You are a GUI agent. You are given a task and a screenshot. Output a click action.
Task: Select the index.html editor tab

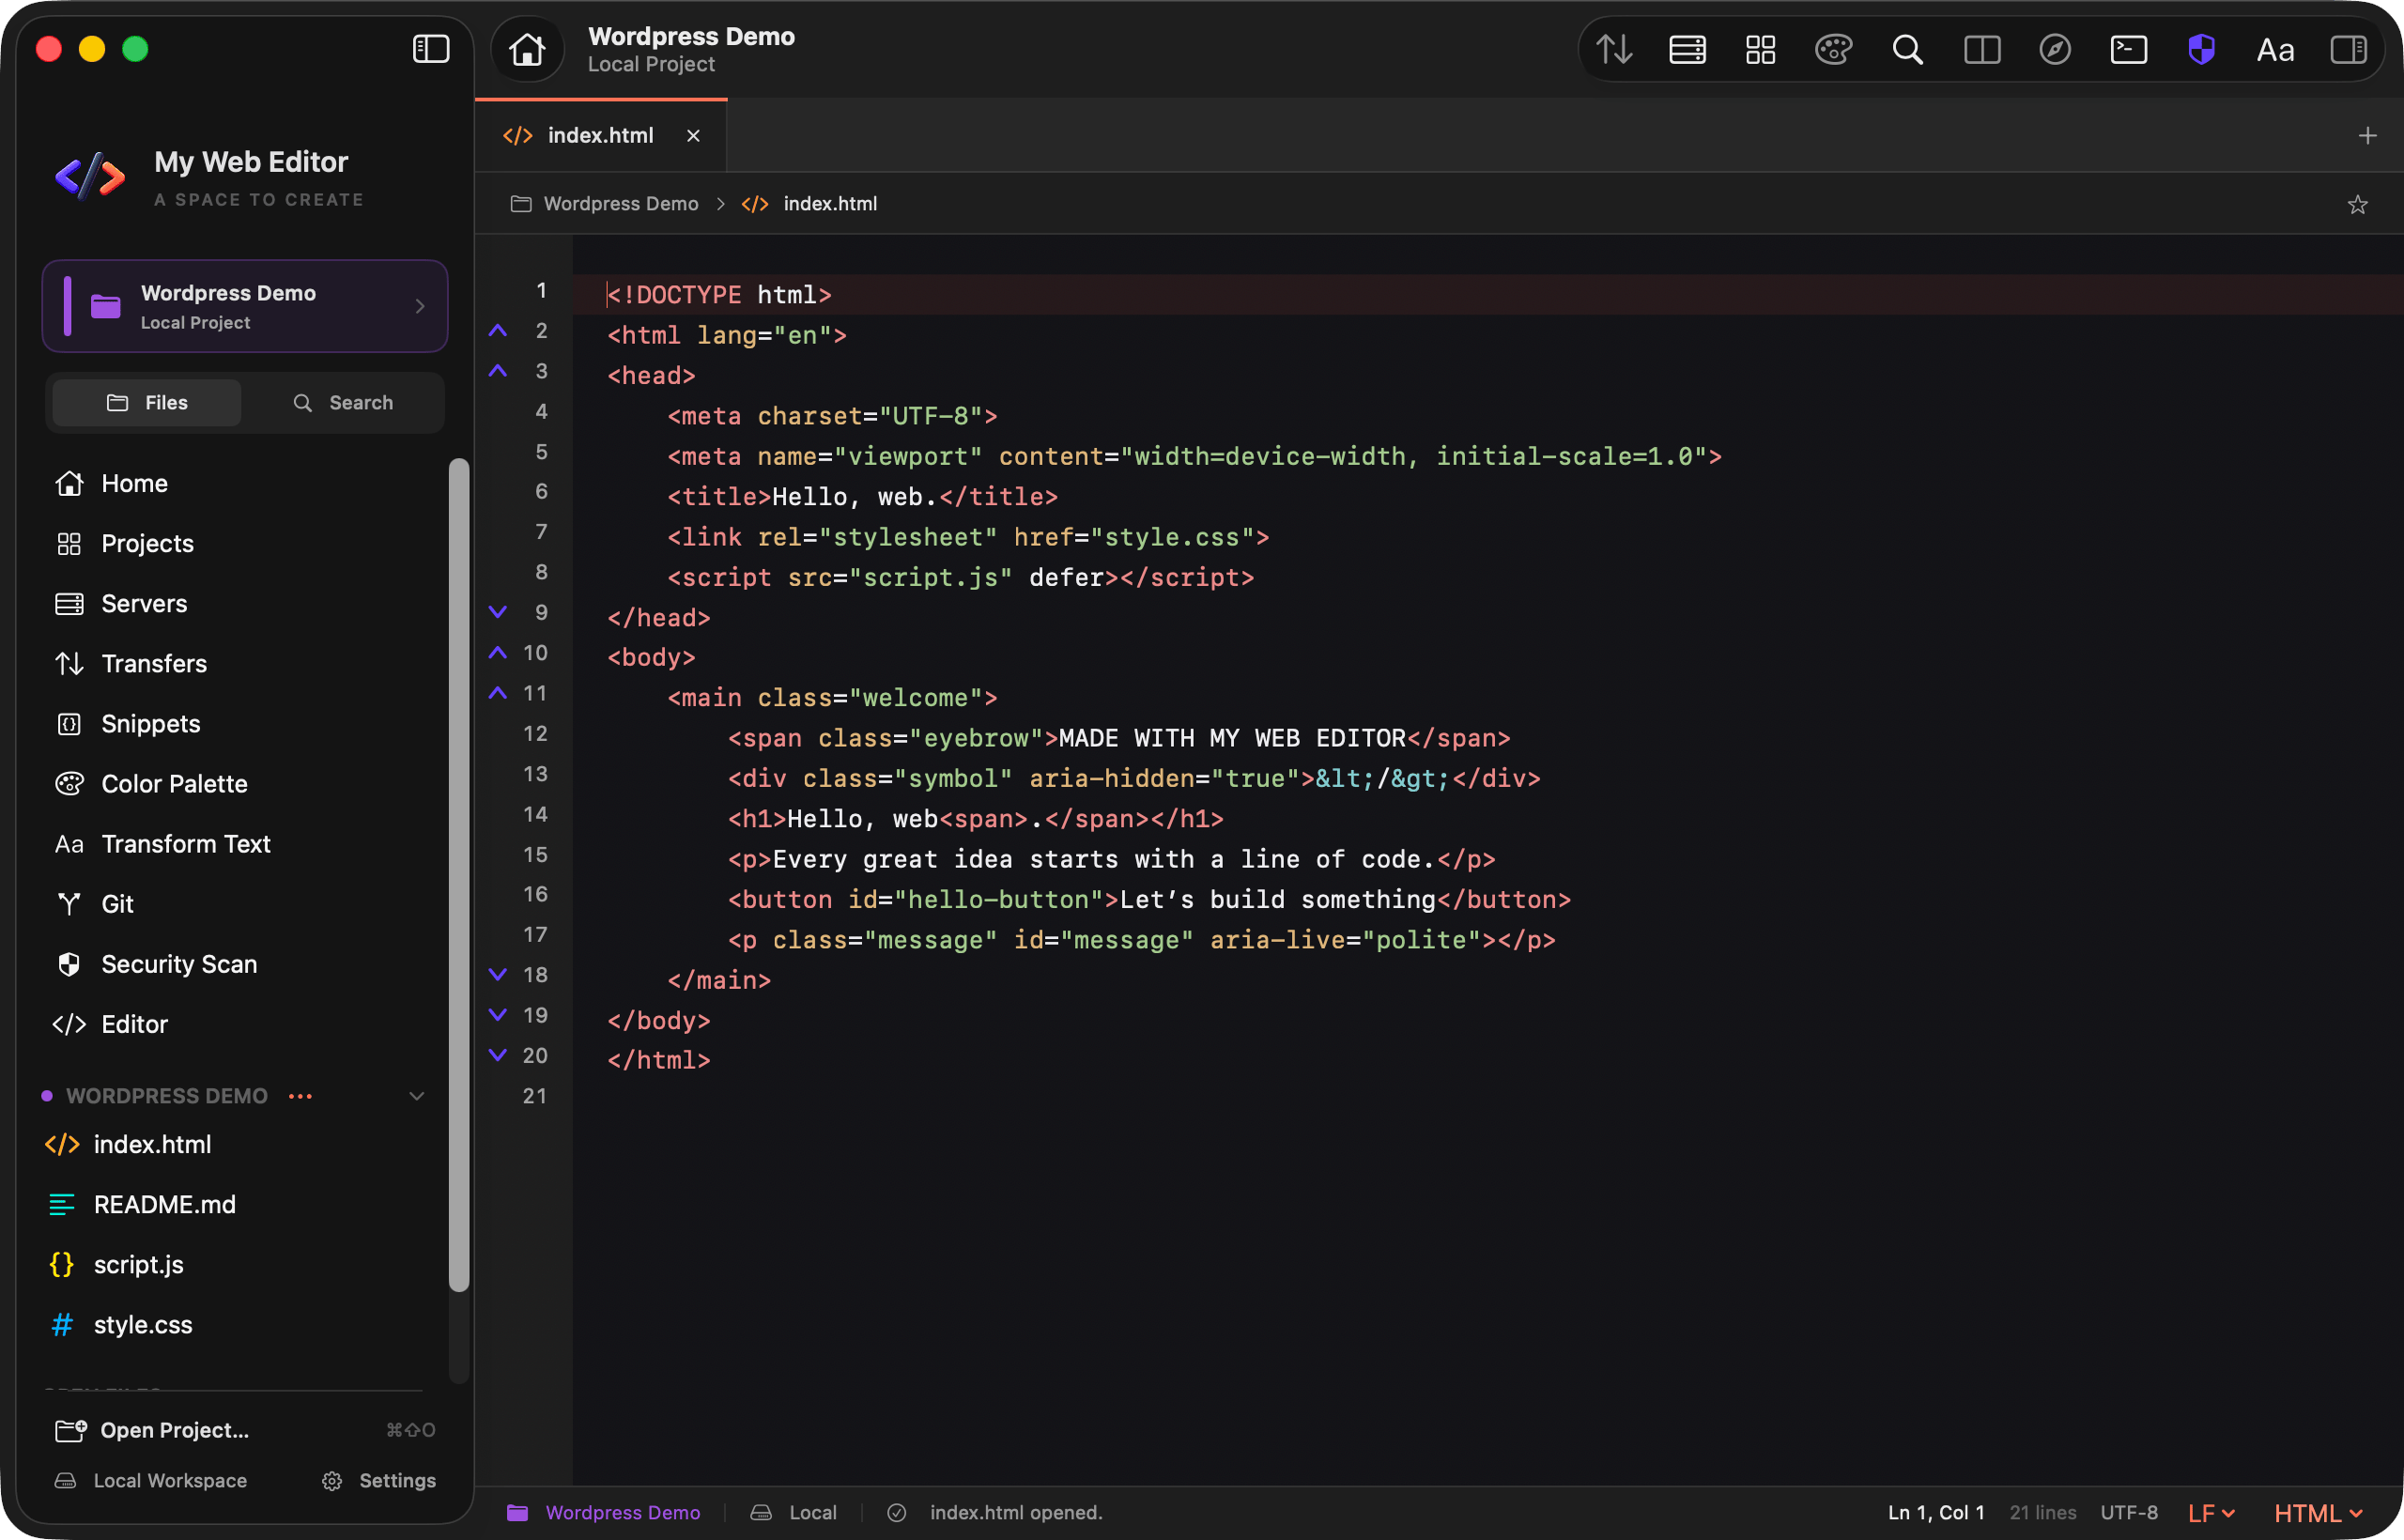pyautogui.click(x=600, y=135)
